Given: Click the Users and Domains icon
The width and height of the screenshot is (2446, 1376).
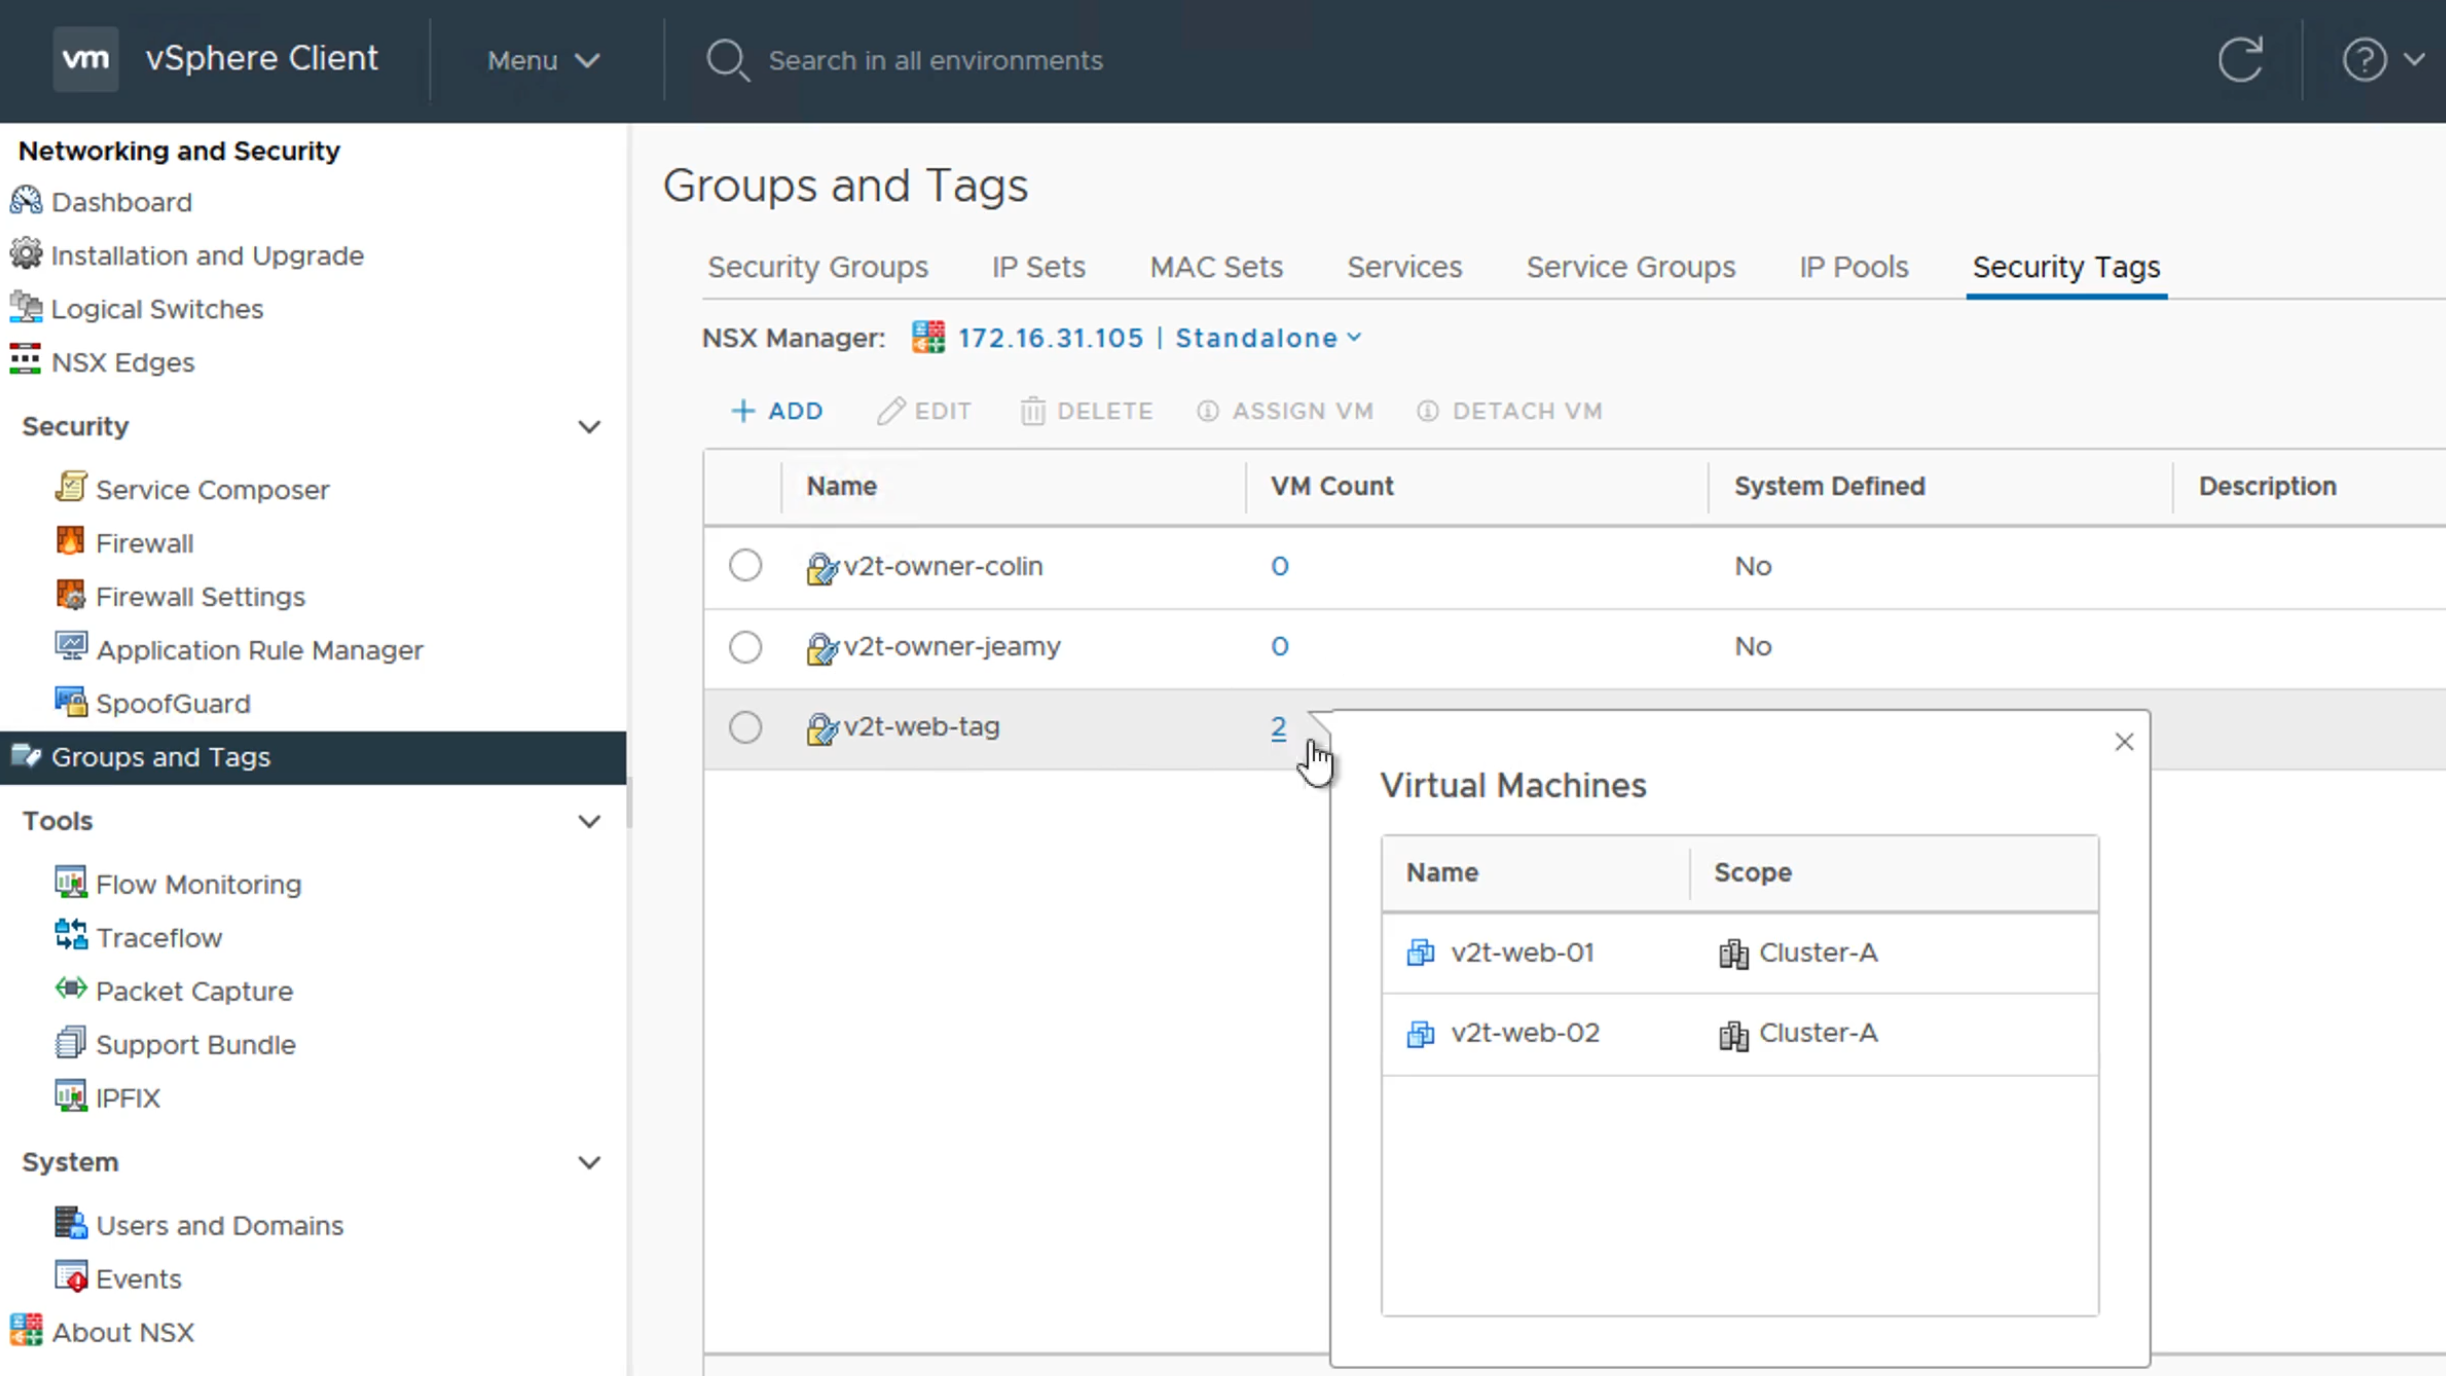Looking at the screenshot, I should (x=71, y=1223).
